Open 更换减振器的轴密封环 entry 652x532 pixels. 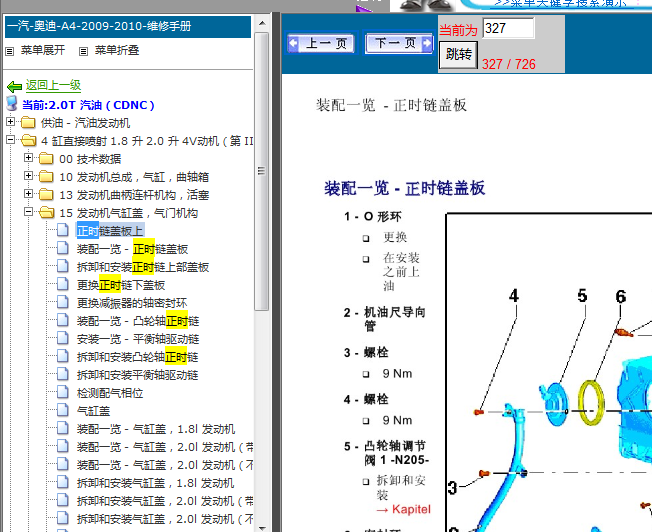pos(132,303)
